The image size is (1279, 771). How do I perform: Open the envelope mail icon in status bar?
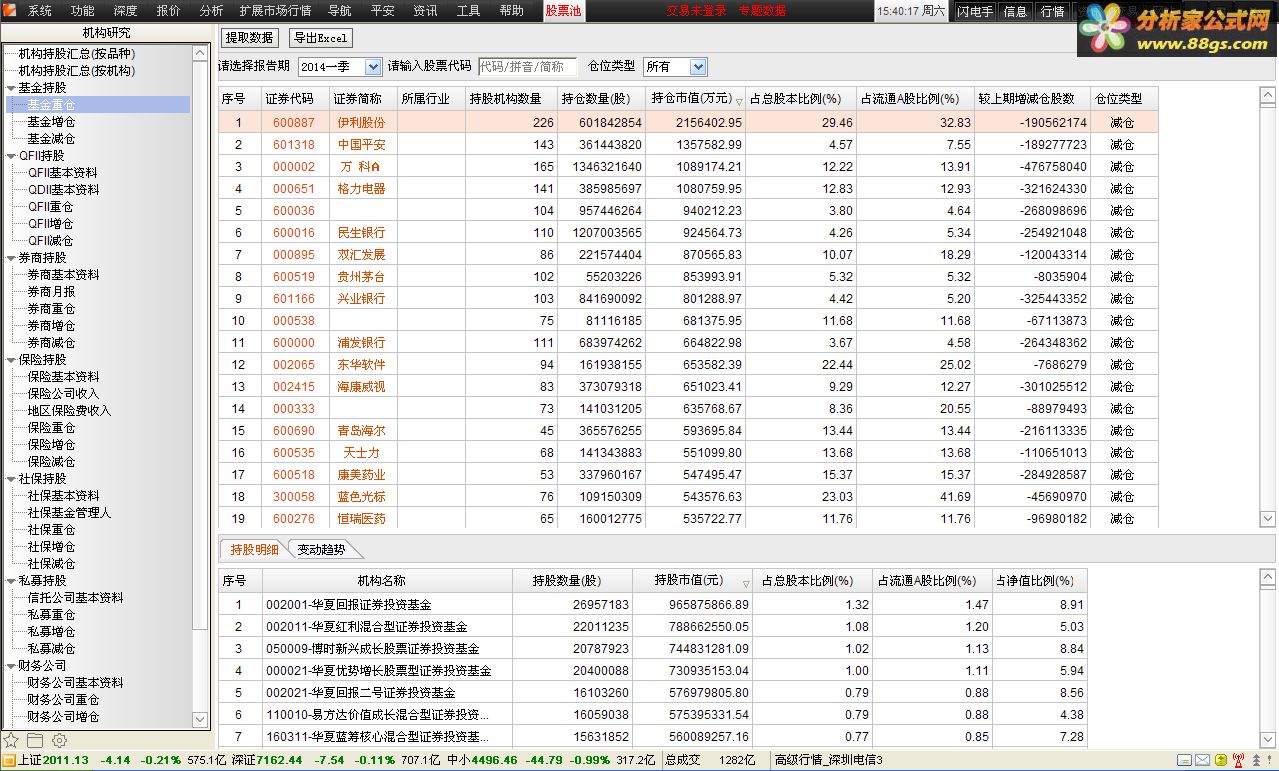pyautogui.click(x=1202, y=761)
